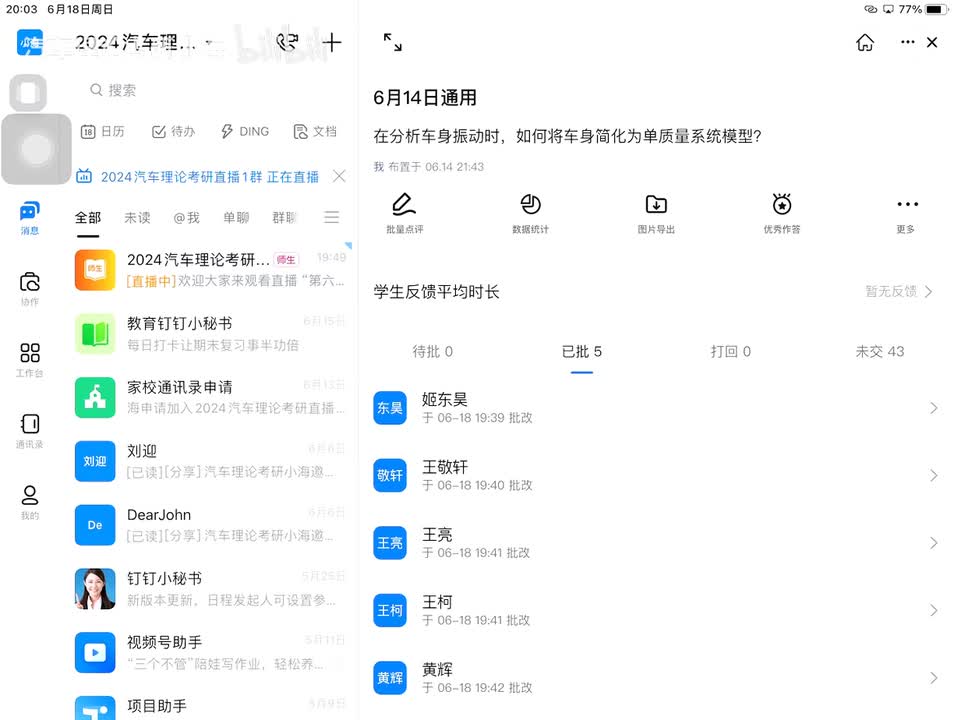Open 图片导出 image export icon
954x720 pixels.
click(x=656, y=213)
